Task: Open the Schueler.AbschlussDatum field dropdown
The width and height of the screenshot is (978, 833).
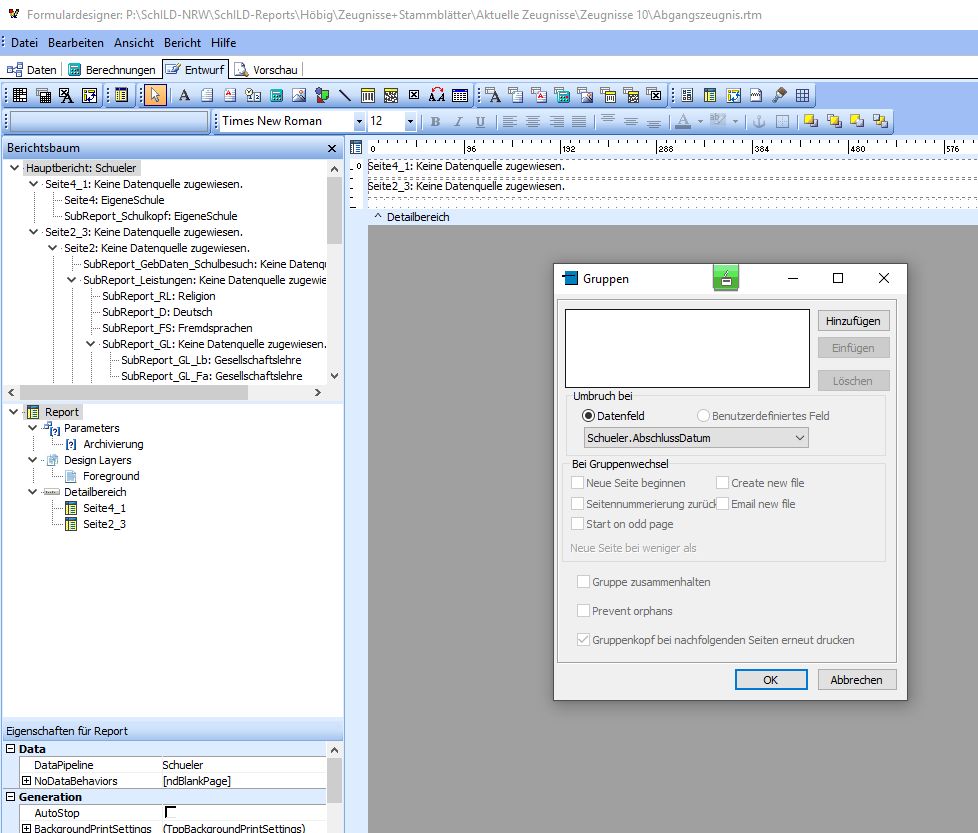Action: pos(800,438)
